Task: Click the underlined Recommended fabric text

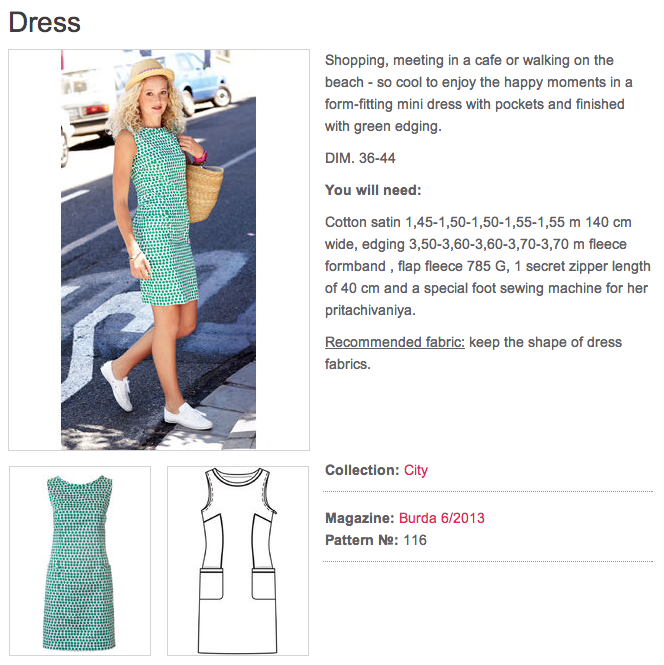Action: tap(395, 342)
